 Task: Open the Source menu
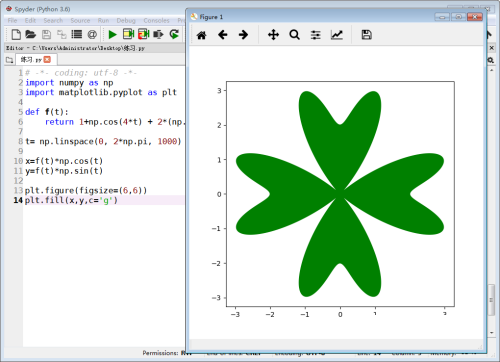point(80,21)
